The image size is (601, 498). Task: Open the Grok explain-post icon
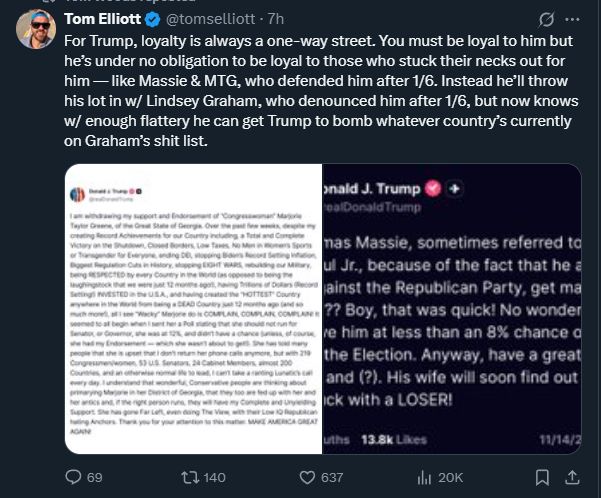pyautogui.click(x=546, y=19)
